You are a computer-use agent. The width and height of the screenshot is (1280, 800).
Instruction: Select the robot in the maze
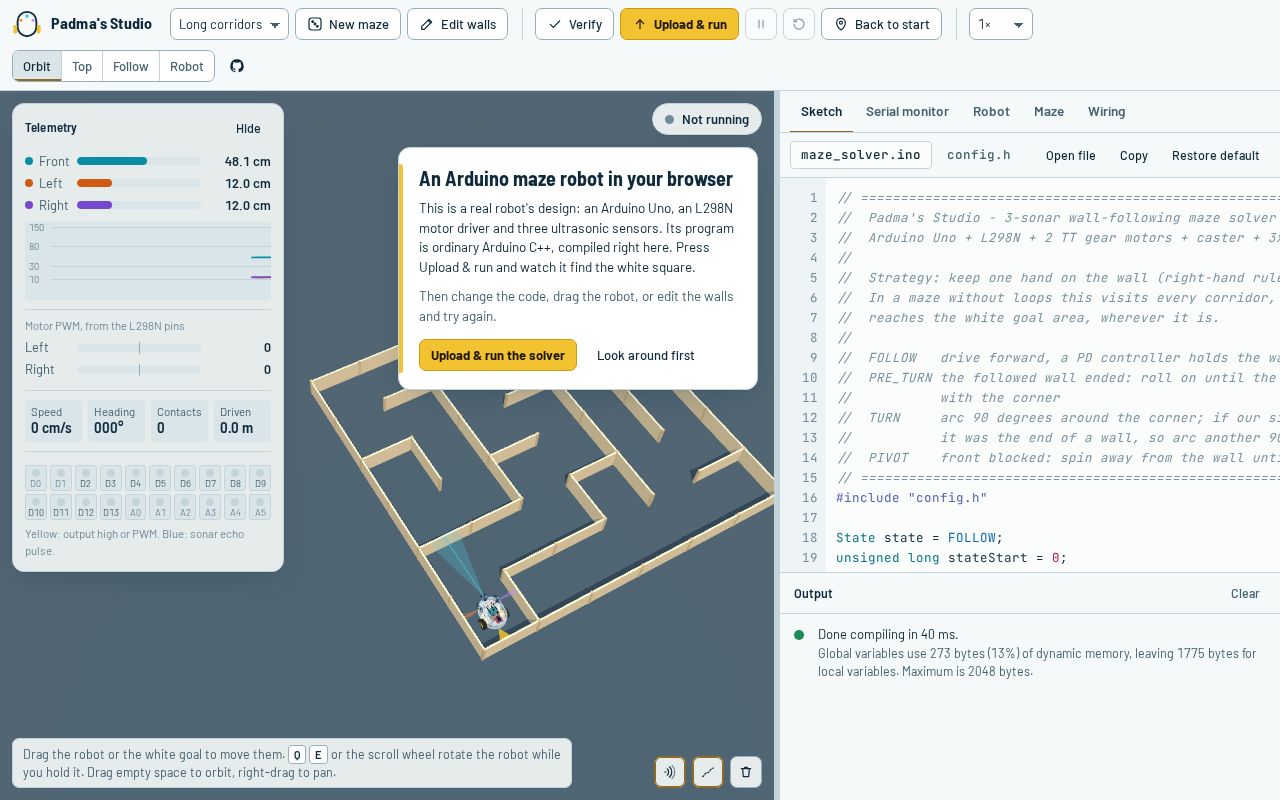(492, 611)
